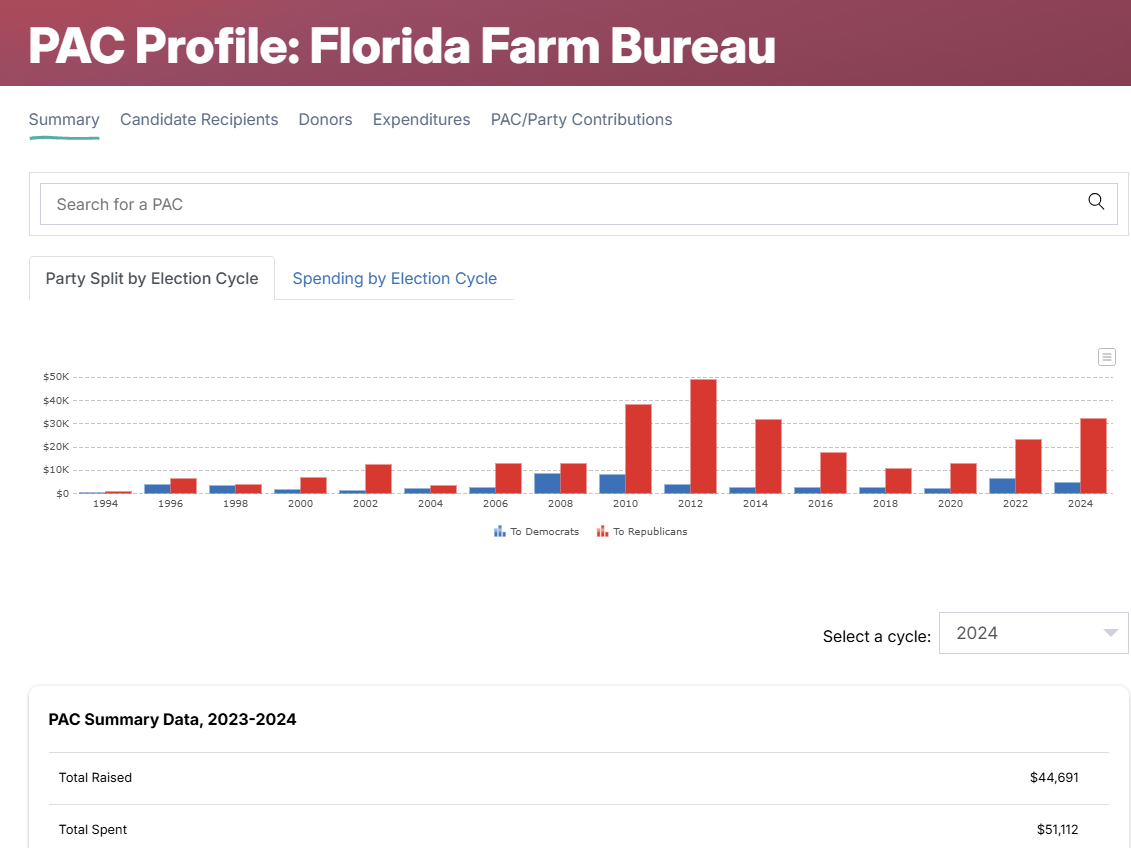1131x848 pixels.
Task: View PAC/Party Contributions section
Action: point(581,120)
